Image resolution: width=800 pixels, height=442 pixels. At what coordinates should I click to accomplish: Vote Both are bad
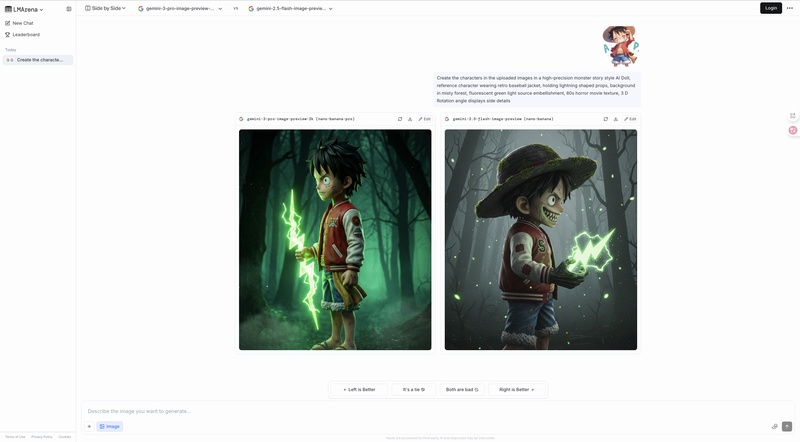(x=462, y=389)
